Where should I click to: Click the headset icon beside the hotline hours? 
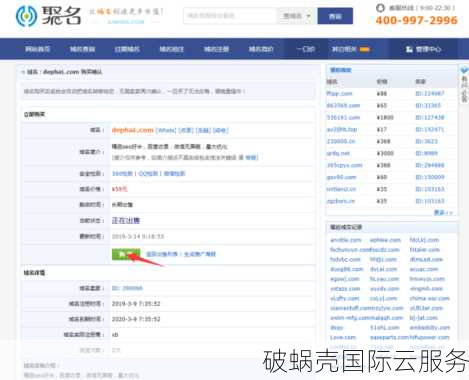point(380,8)
